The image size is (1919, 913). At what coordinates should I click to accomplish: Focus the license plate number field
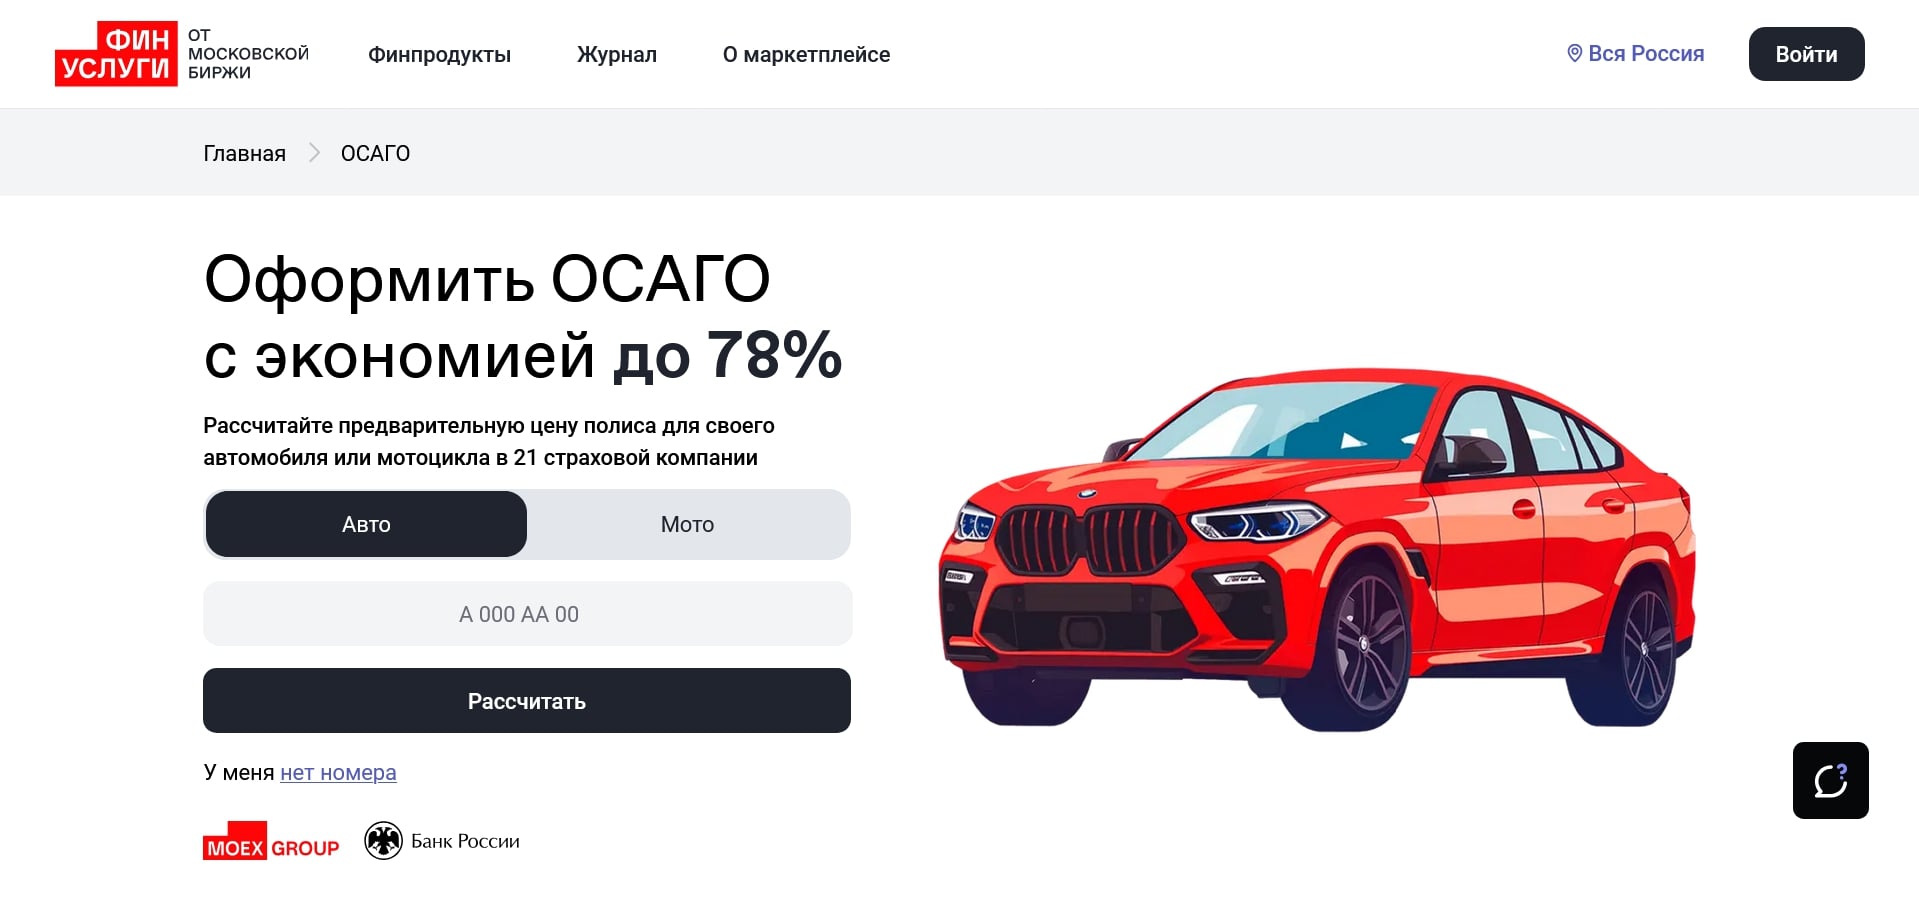(527, 614)
